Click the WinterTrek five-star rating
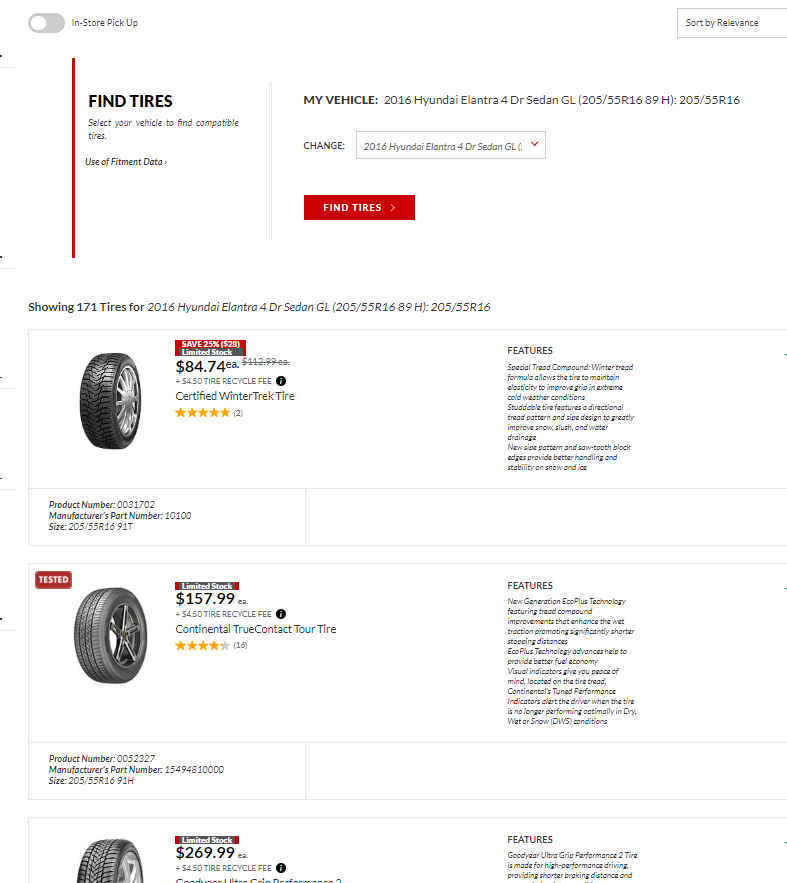This screenshot has width=787, height=883. (x=202, y=413)
